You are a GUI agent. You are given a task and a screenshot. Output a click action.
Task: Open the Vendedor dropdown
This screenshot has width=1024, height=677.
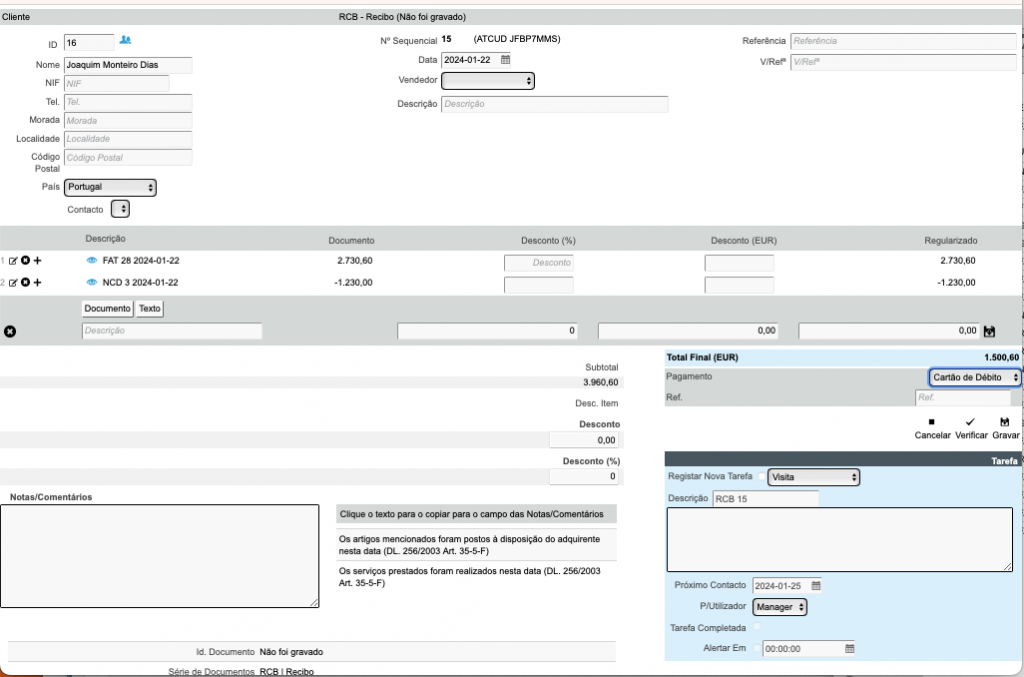pyautogui.click(x=488, y=81)
